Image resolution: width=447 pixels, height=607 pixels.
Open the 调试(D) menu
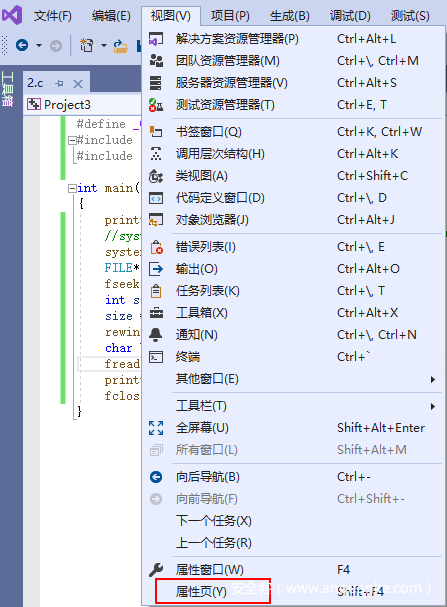coord(350,16)
